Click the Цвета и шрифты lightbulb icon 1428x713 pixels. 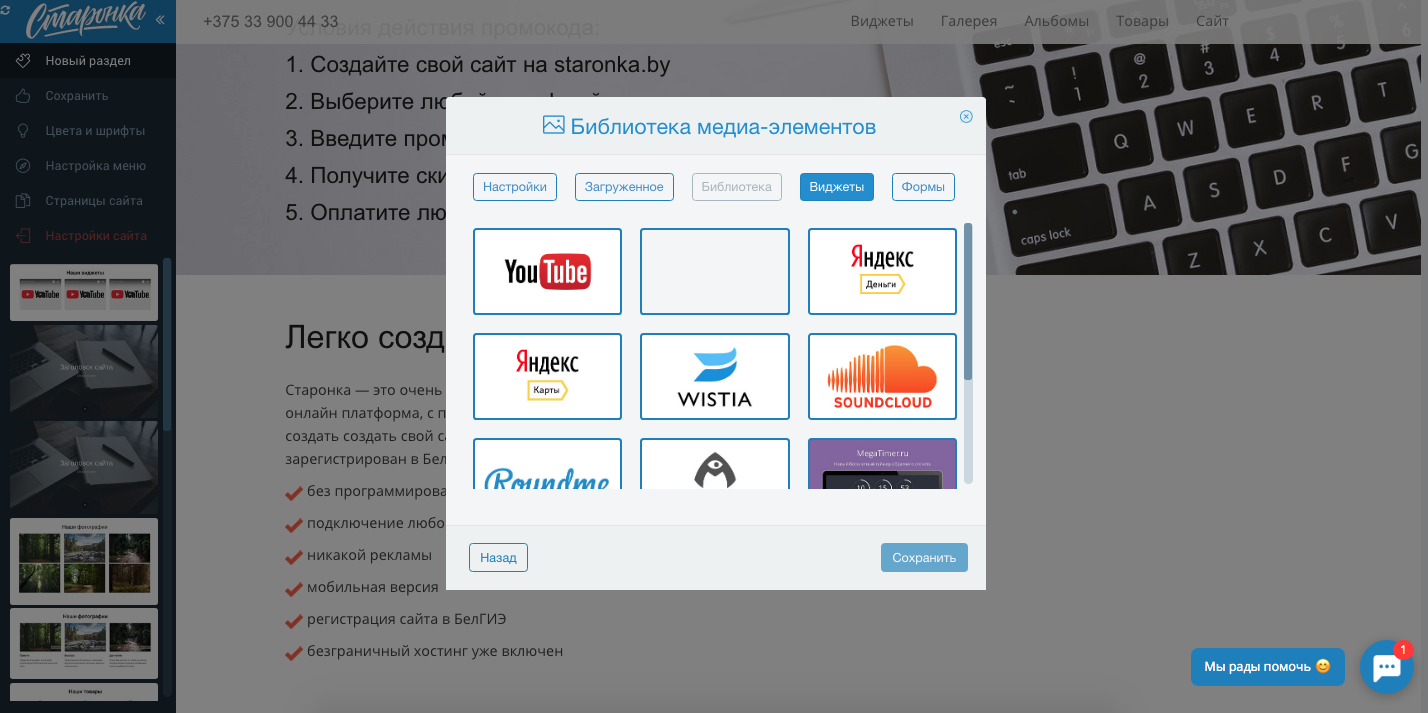pos(24,131)
